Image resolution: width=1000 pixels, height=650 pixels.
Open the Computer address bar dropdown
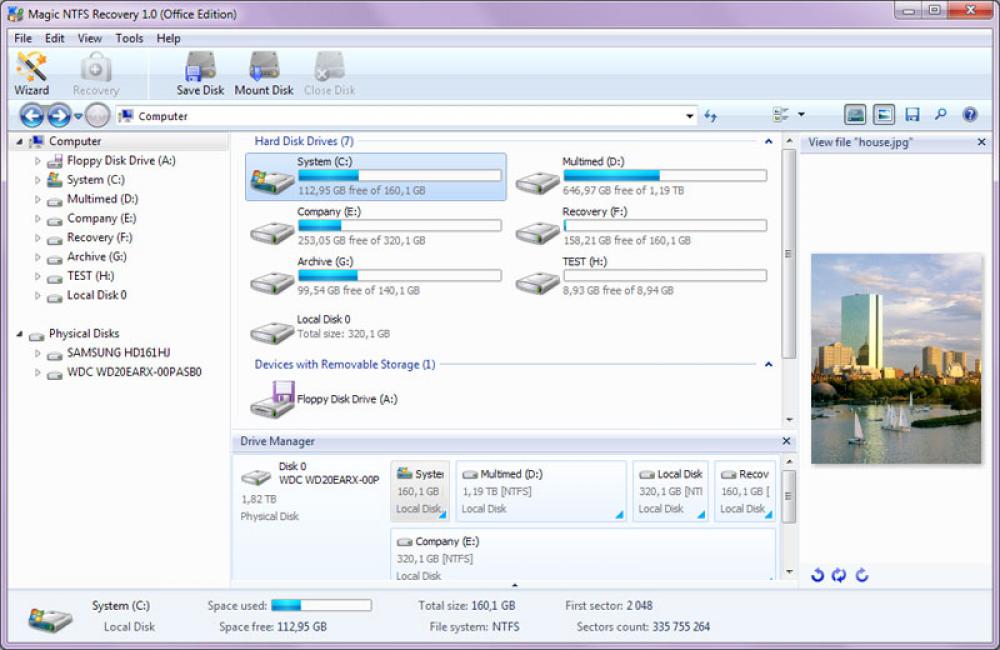[690, 115]
